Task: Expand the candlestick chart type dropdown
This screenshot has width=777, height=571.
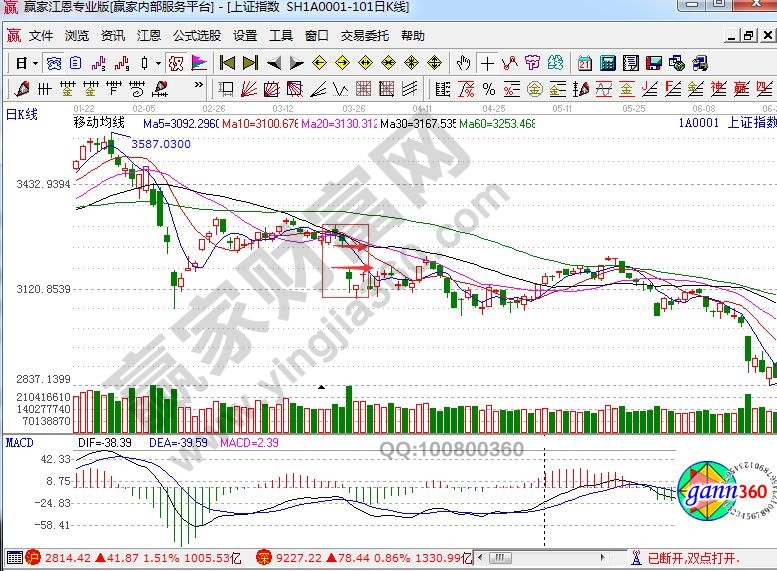Action: point(158,62)
